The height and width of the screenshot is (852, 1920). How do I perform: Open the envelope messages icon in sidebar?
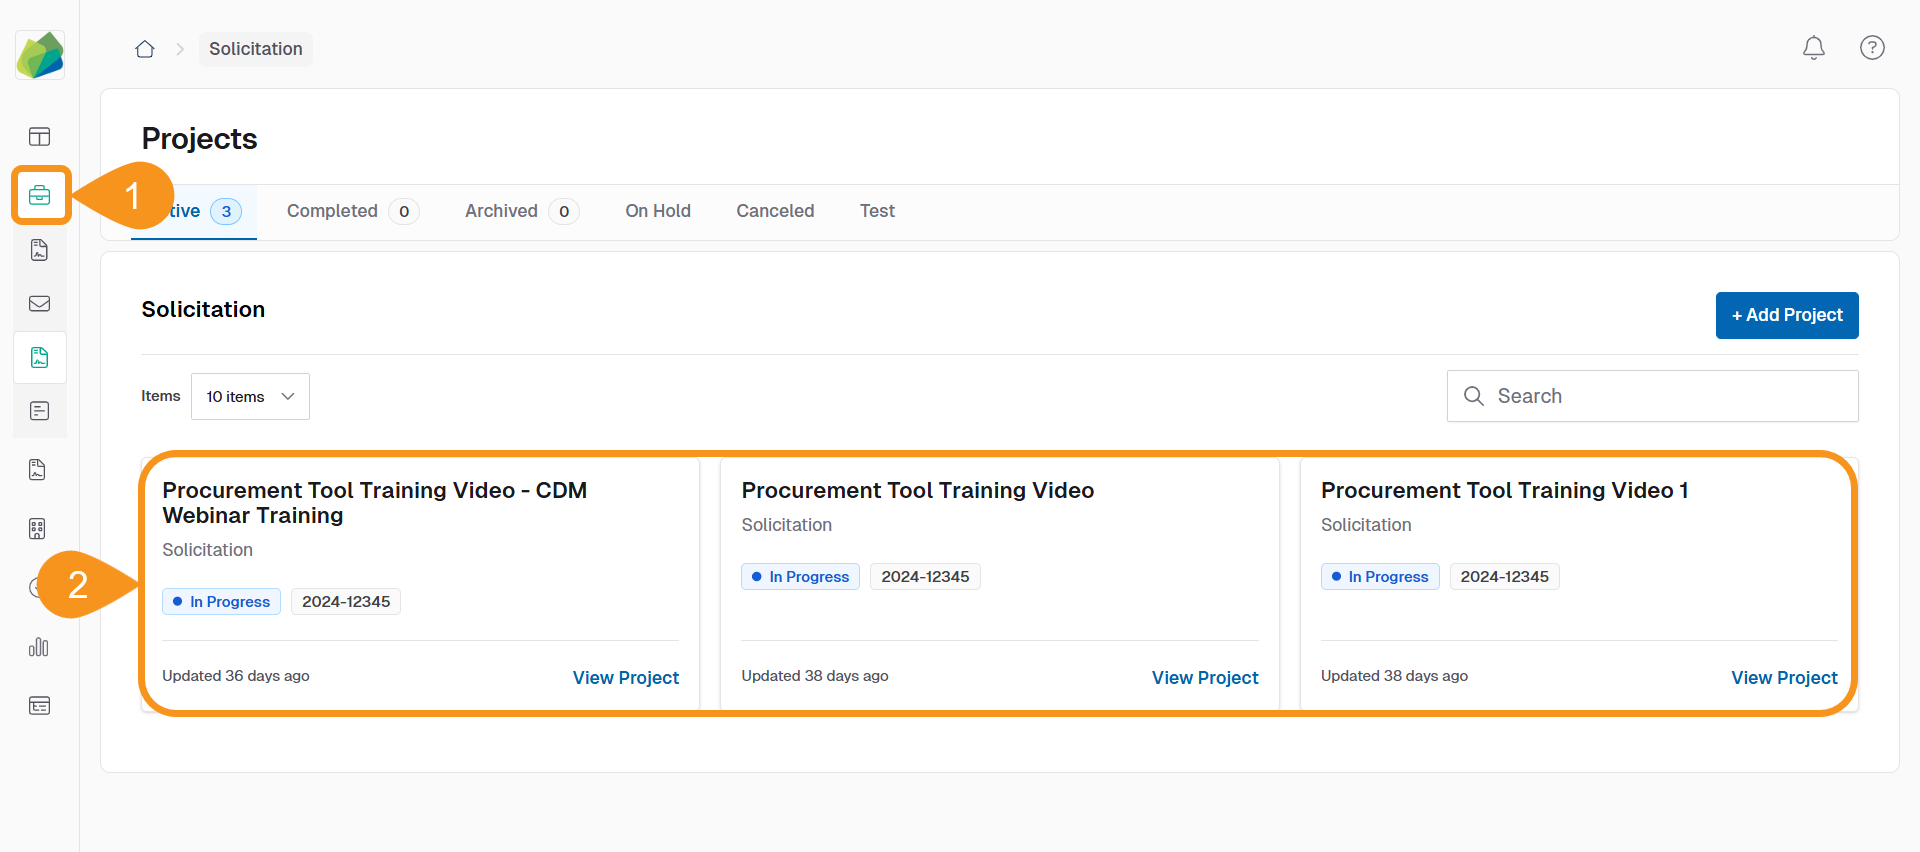[x=40, y=304]
